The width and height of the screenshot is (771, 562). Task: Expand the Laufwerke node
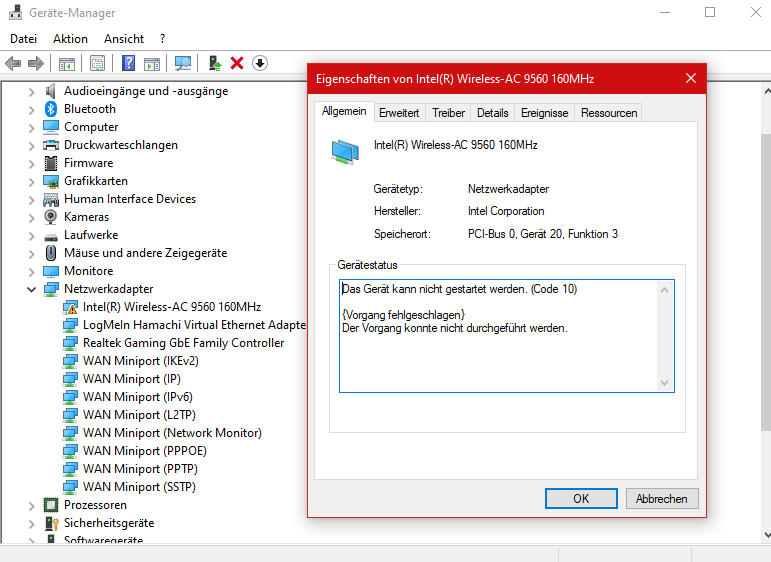click(31, 236)
